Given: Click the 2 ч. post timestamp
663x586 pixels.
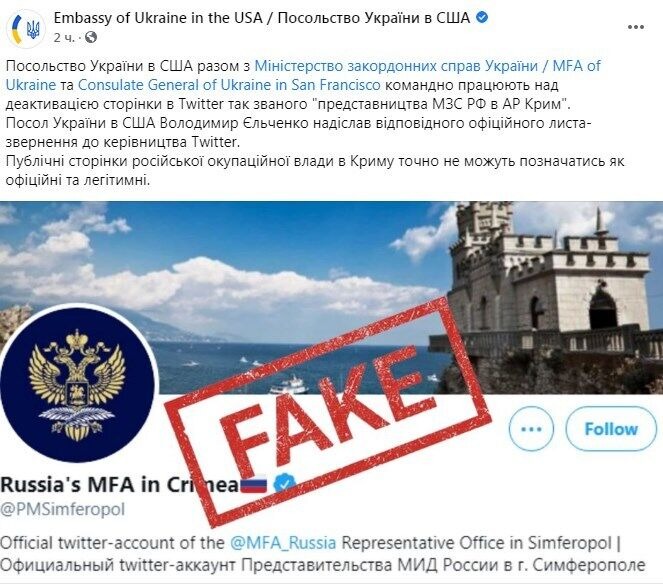Looking at the screenshot, I should pyautogui.click(x=64, y=38).
